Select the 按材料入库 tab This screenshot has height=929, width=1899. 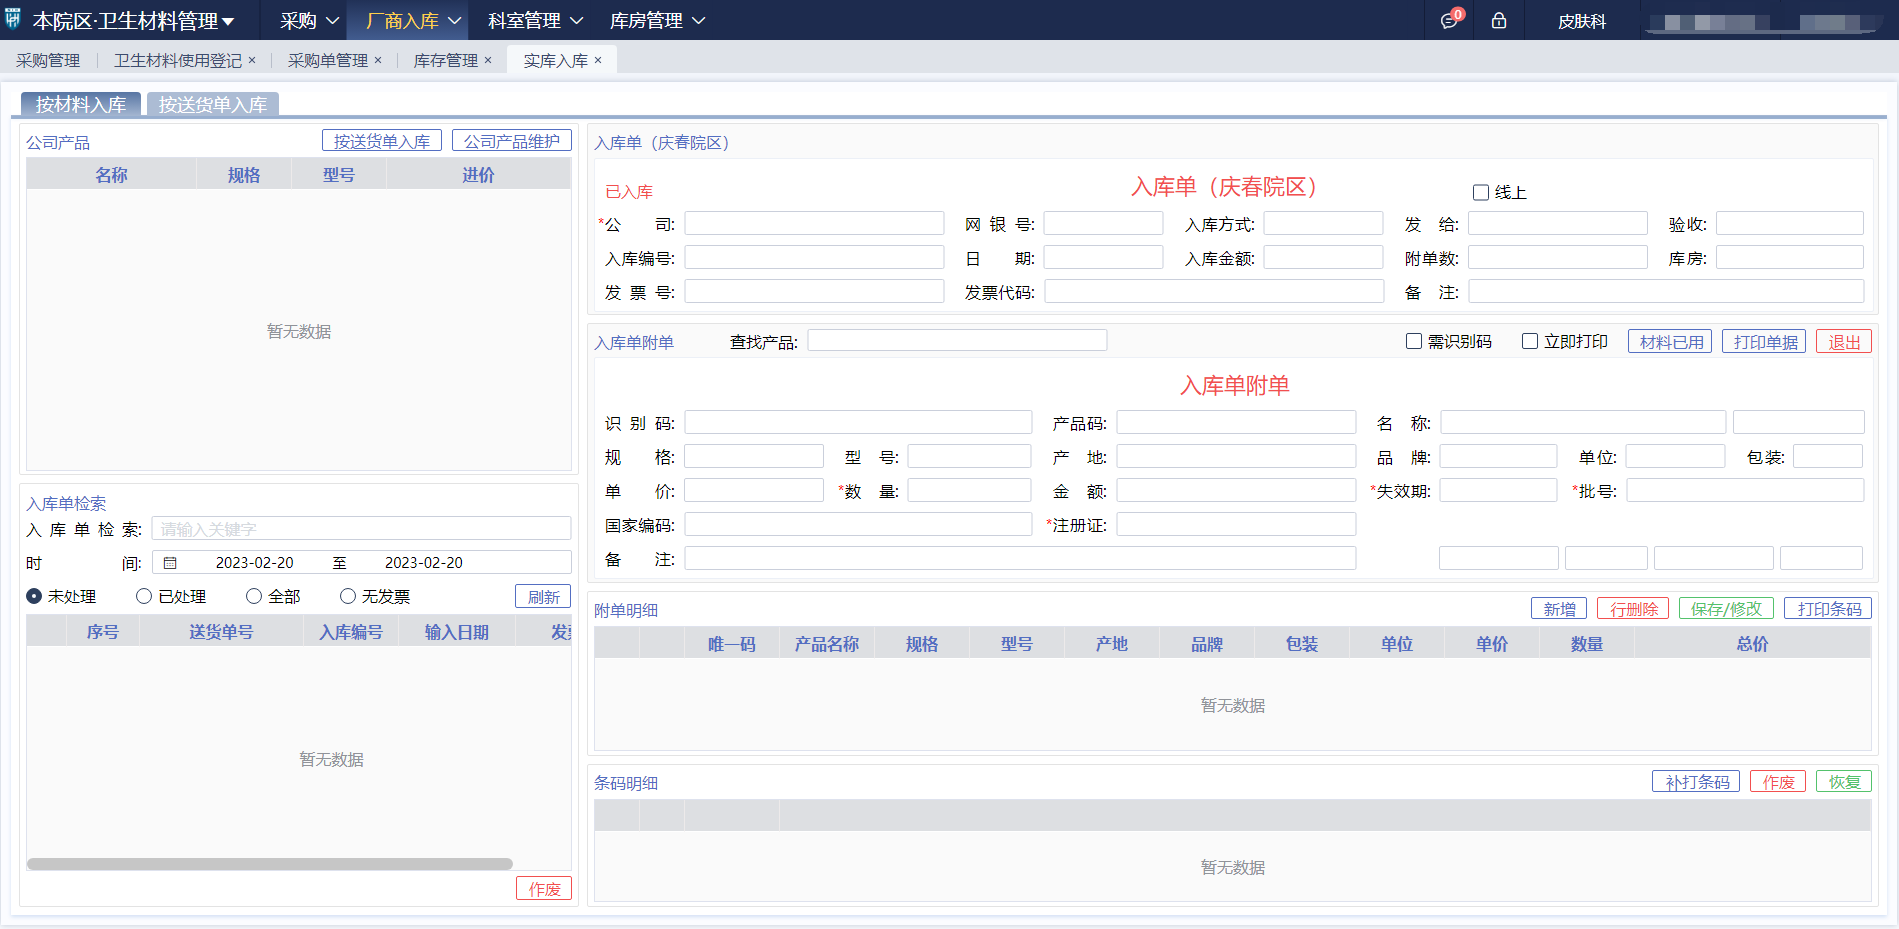tap(81, 104)
